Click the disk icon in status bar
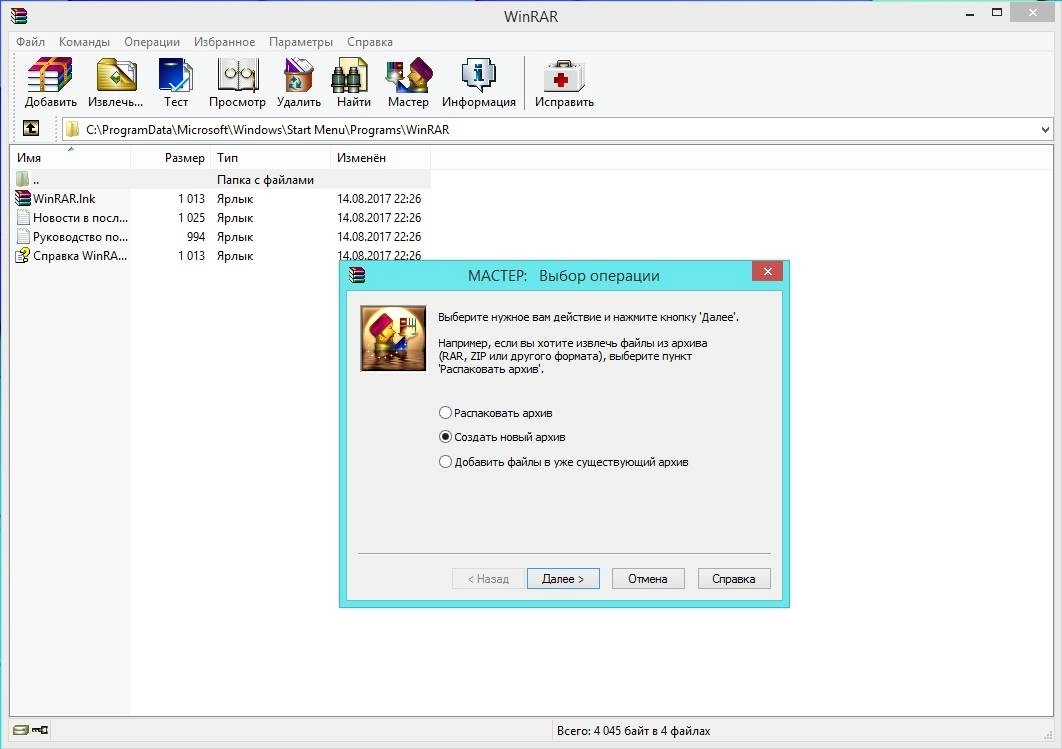Viewport: 1062px width, 749px height. (x=20, y=729)
